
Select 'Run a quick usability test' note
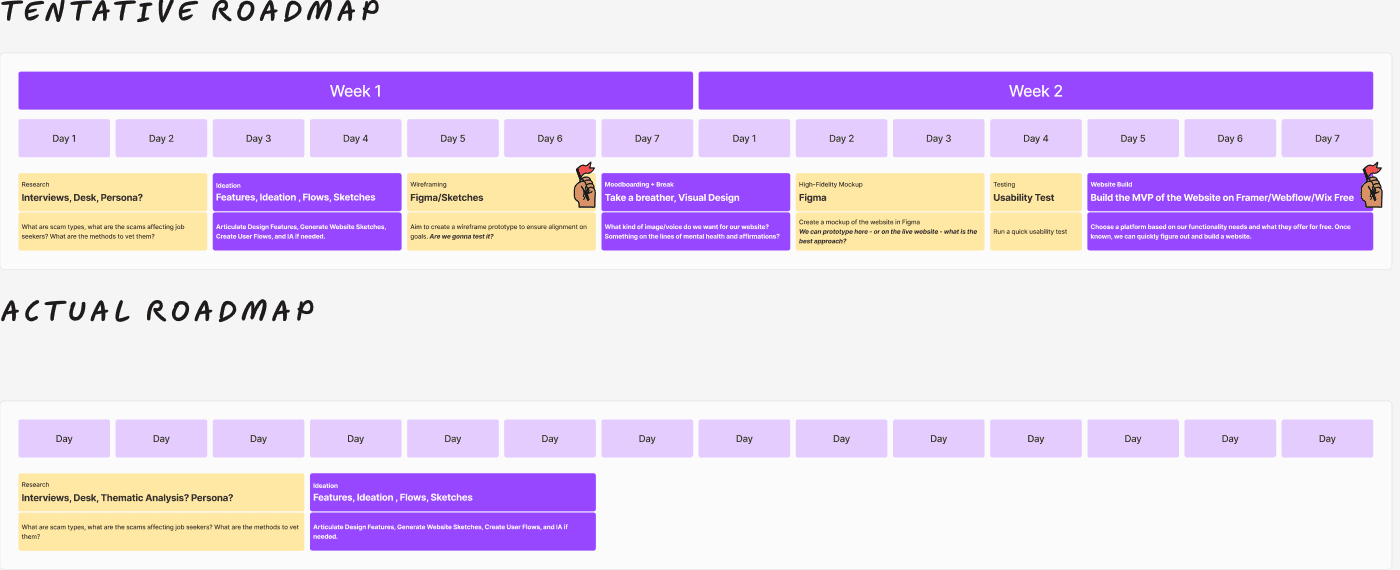[x=1036, y=232]
